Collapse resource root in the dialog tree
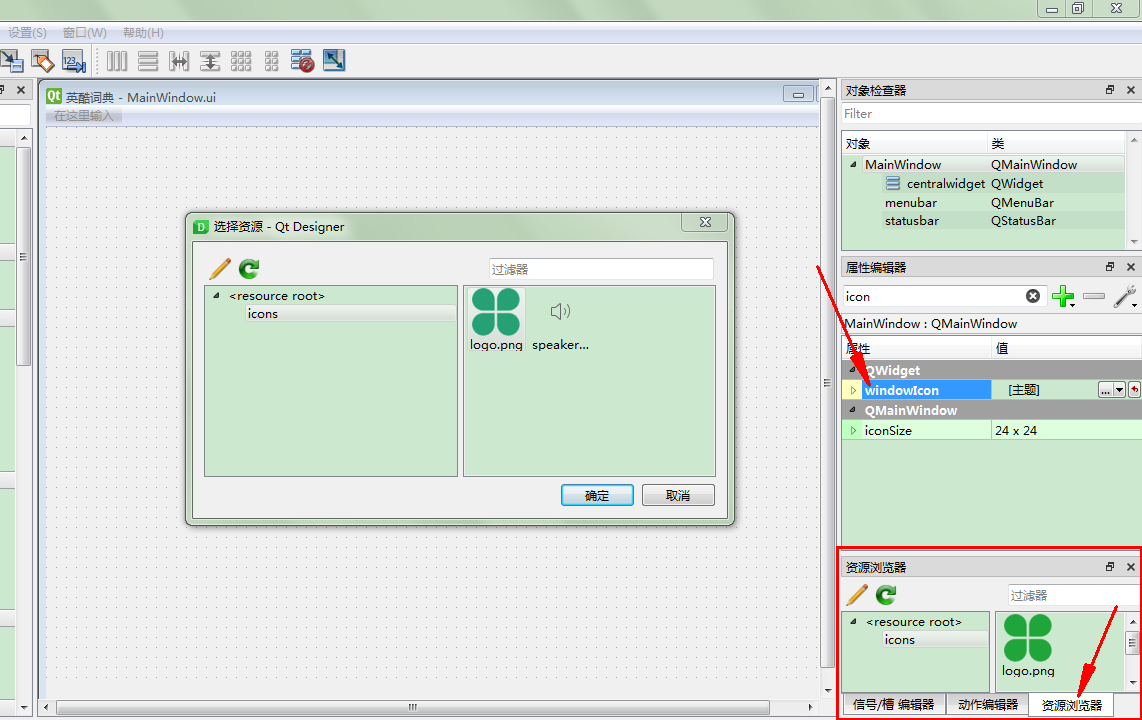 coord(216,296)
